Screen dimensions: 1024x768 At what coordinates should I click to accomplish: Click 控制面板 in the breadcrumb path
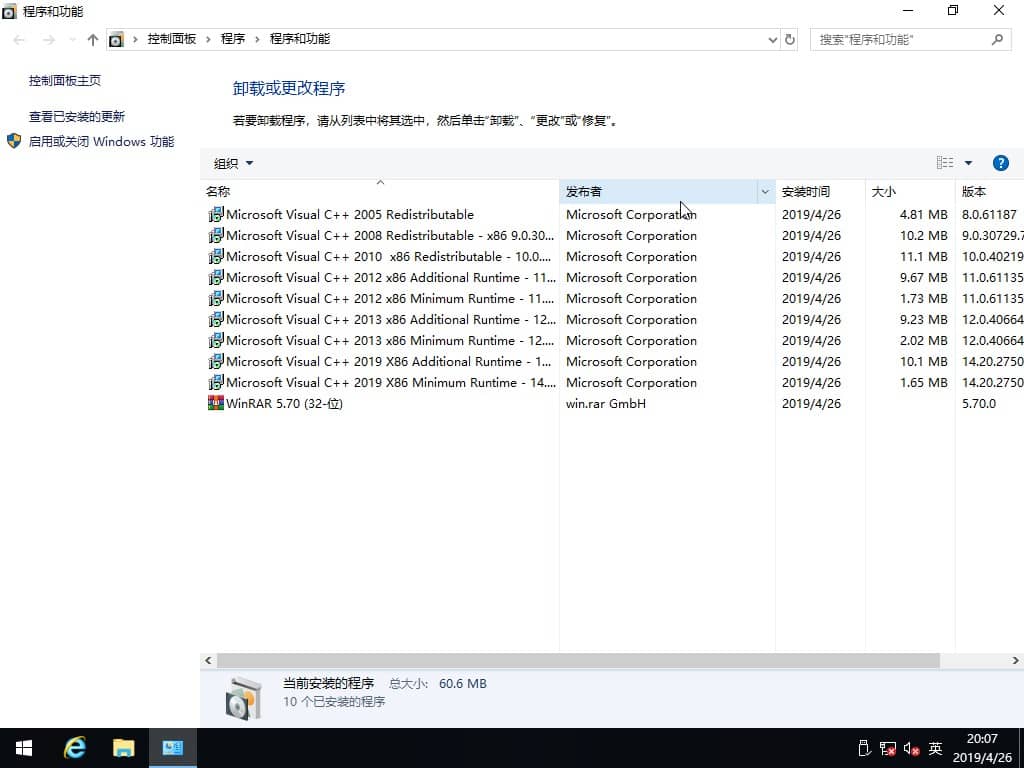point(172,39)
